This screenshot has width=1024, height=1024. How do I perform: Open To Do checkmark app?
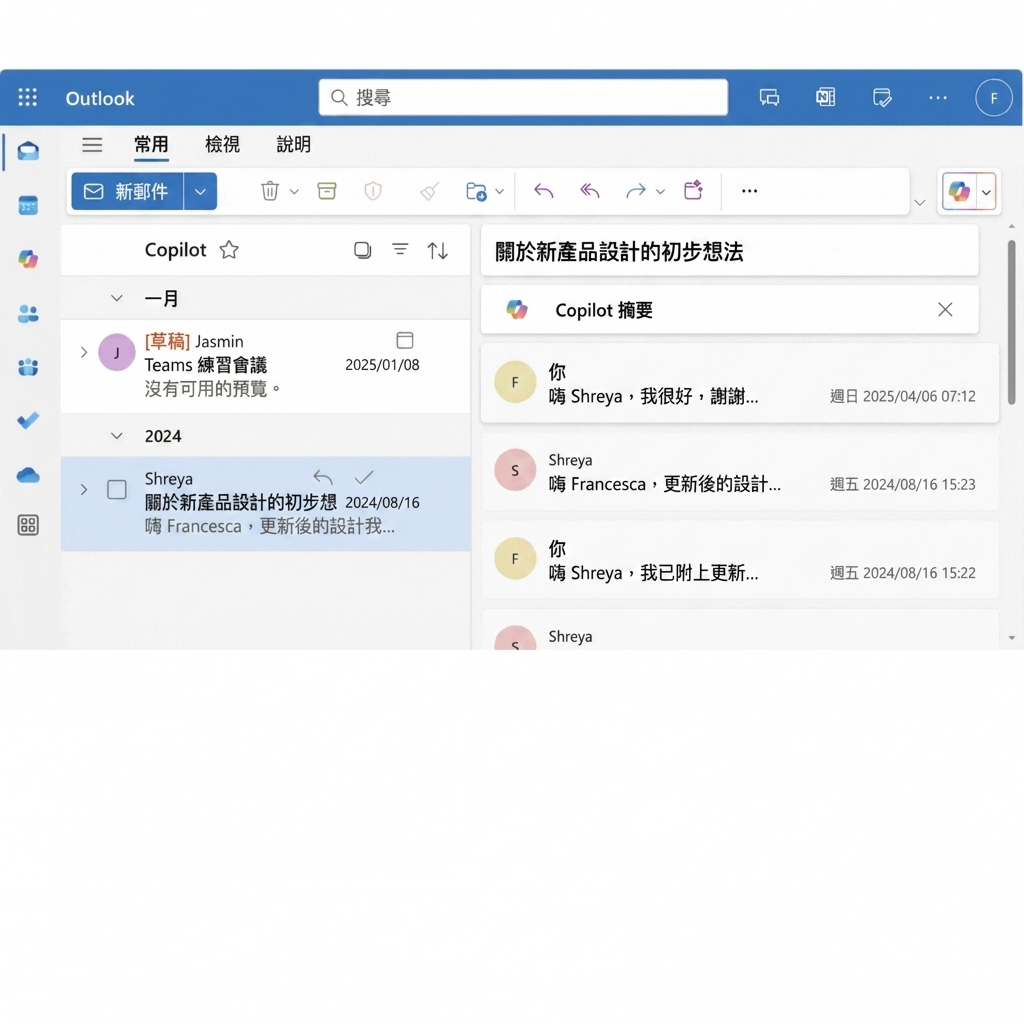point(28,421)
